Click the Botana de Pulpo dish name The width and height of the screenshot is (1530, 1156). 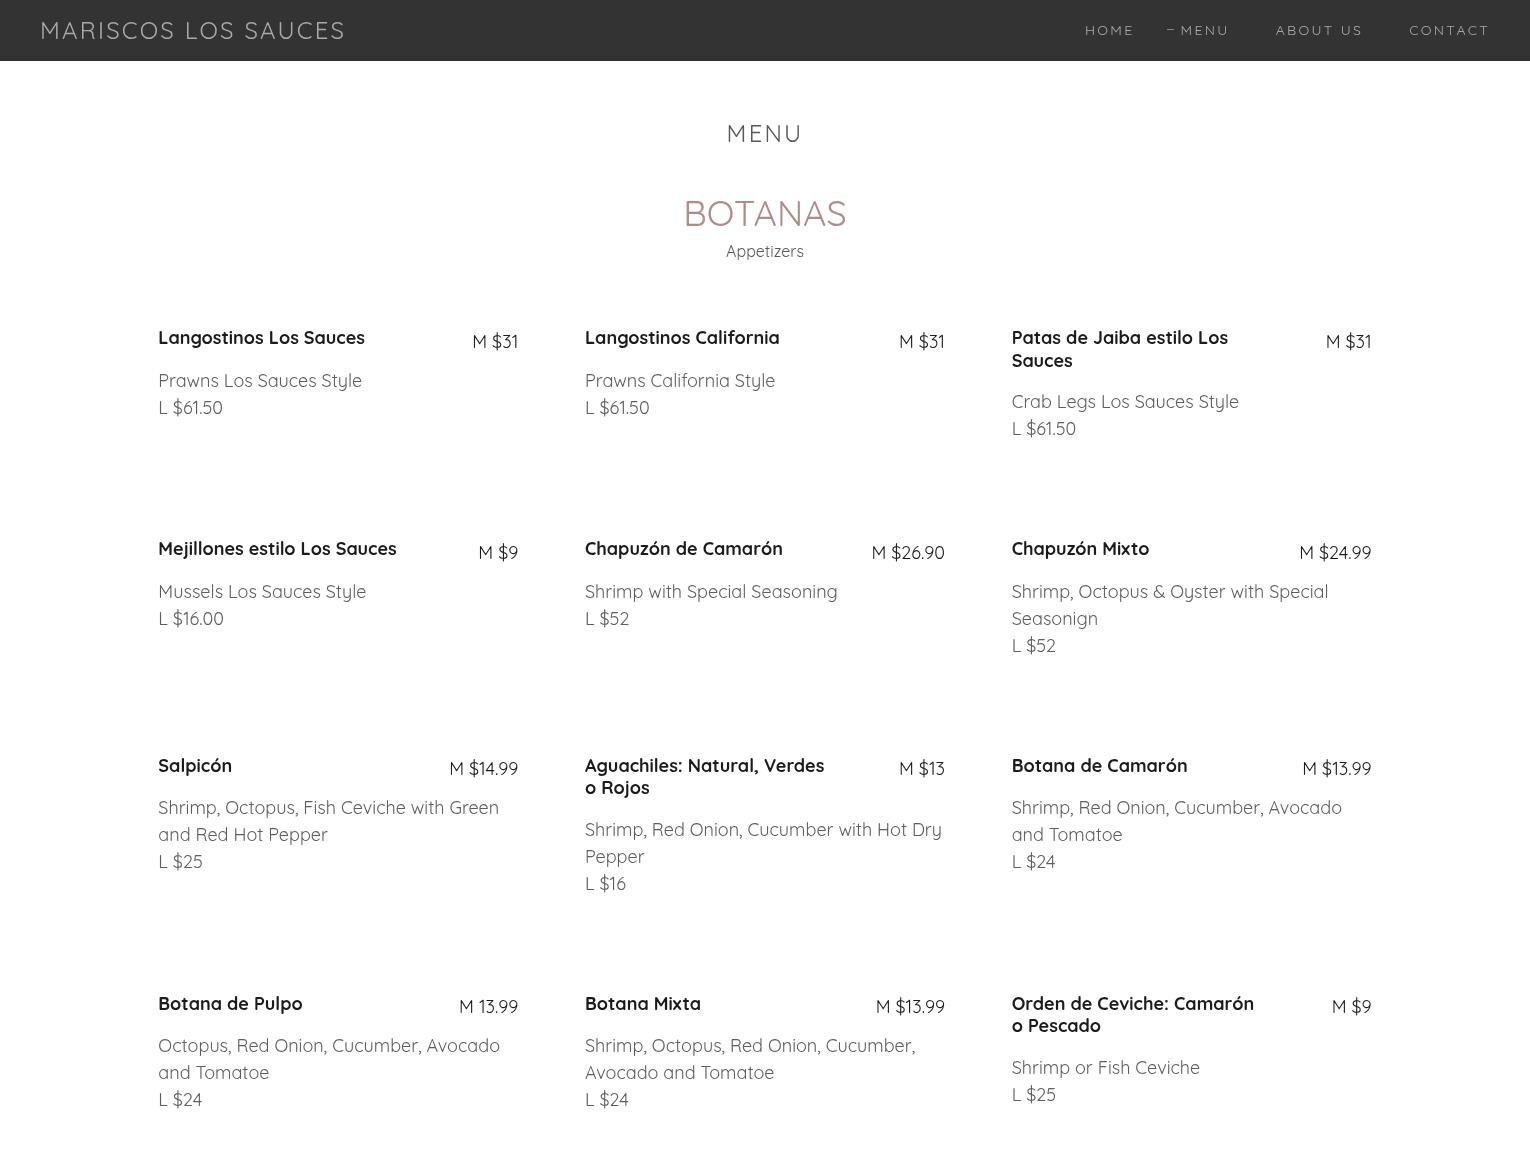tap(230, 1004)
